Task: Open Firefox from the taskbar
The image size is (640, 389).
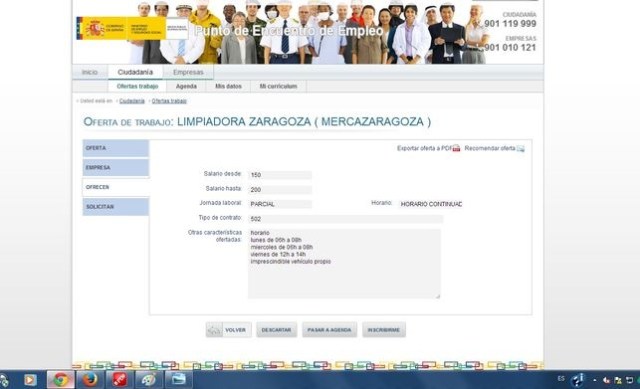Action: 90,380
